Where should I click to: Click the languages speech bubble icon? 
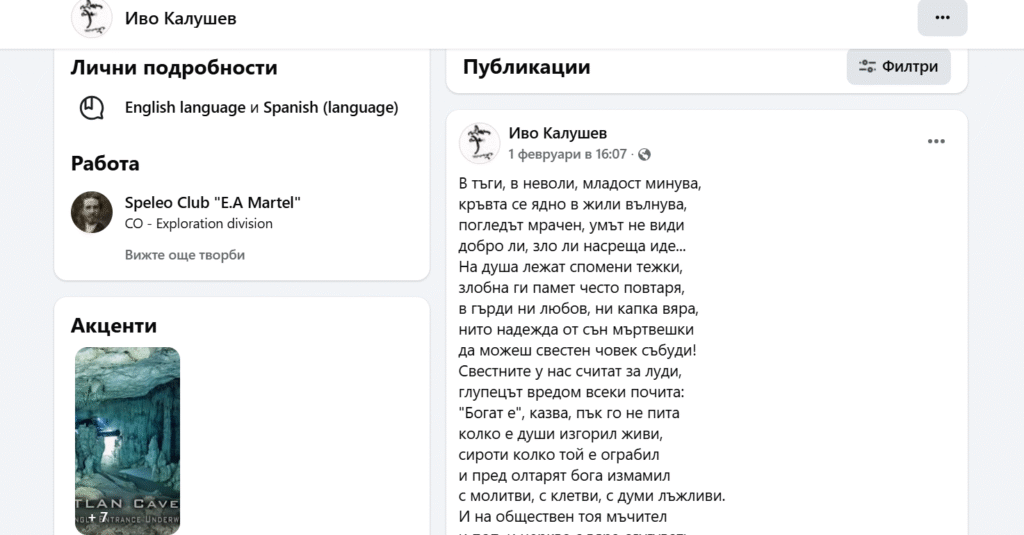tap(92, 108)
